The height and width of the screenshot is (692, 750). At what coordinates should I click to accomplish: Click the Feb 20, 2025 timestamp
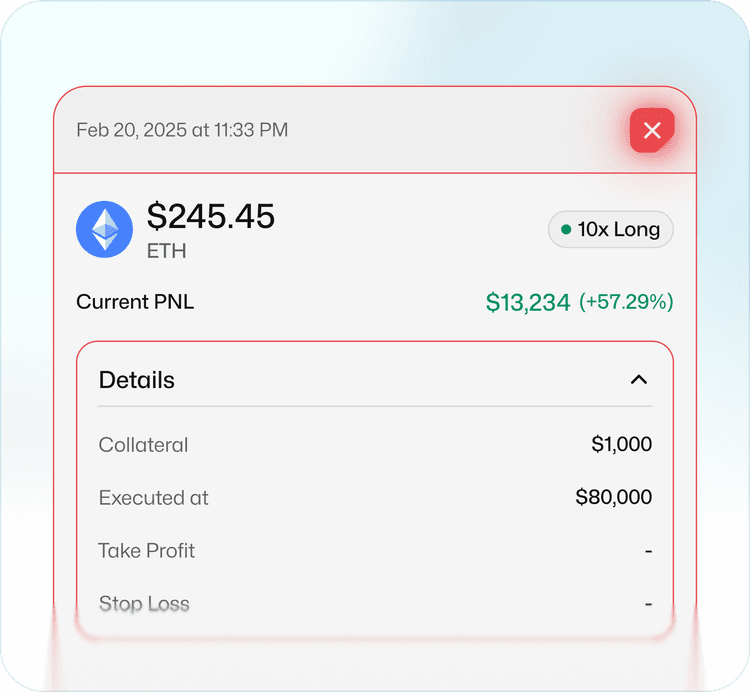pyautogui.click(x=182, y=130)
